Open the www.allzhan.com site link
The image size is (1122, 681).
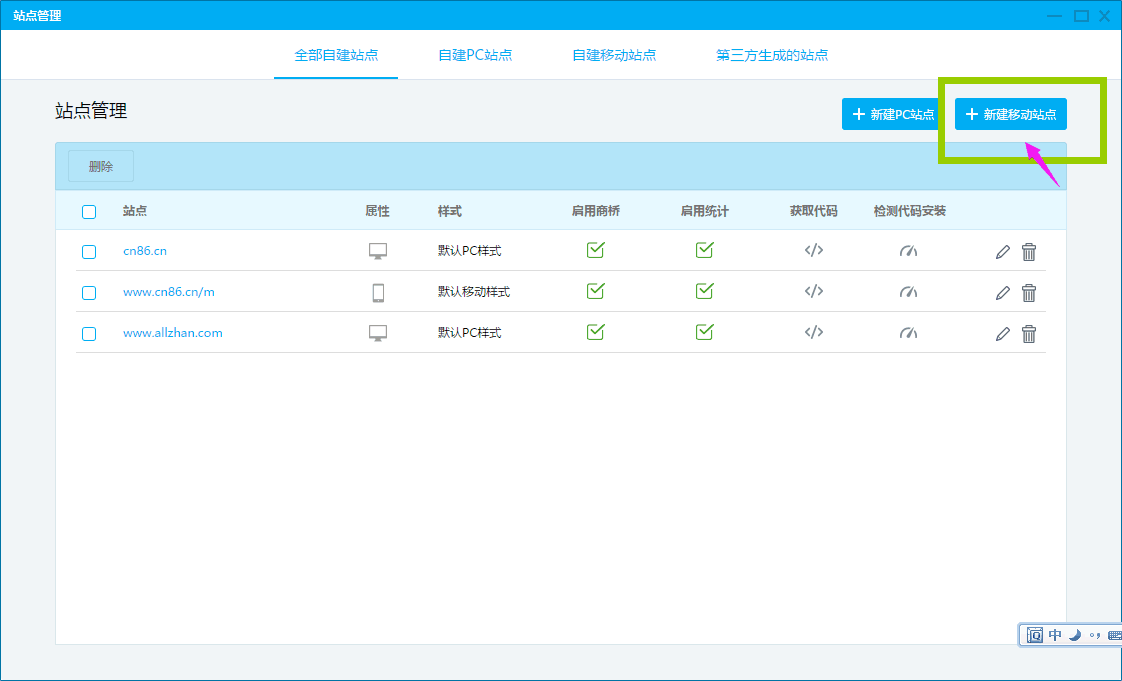172,333
